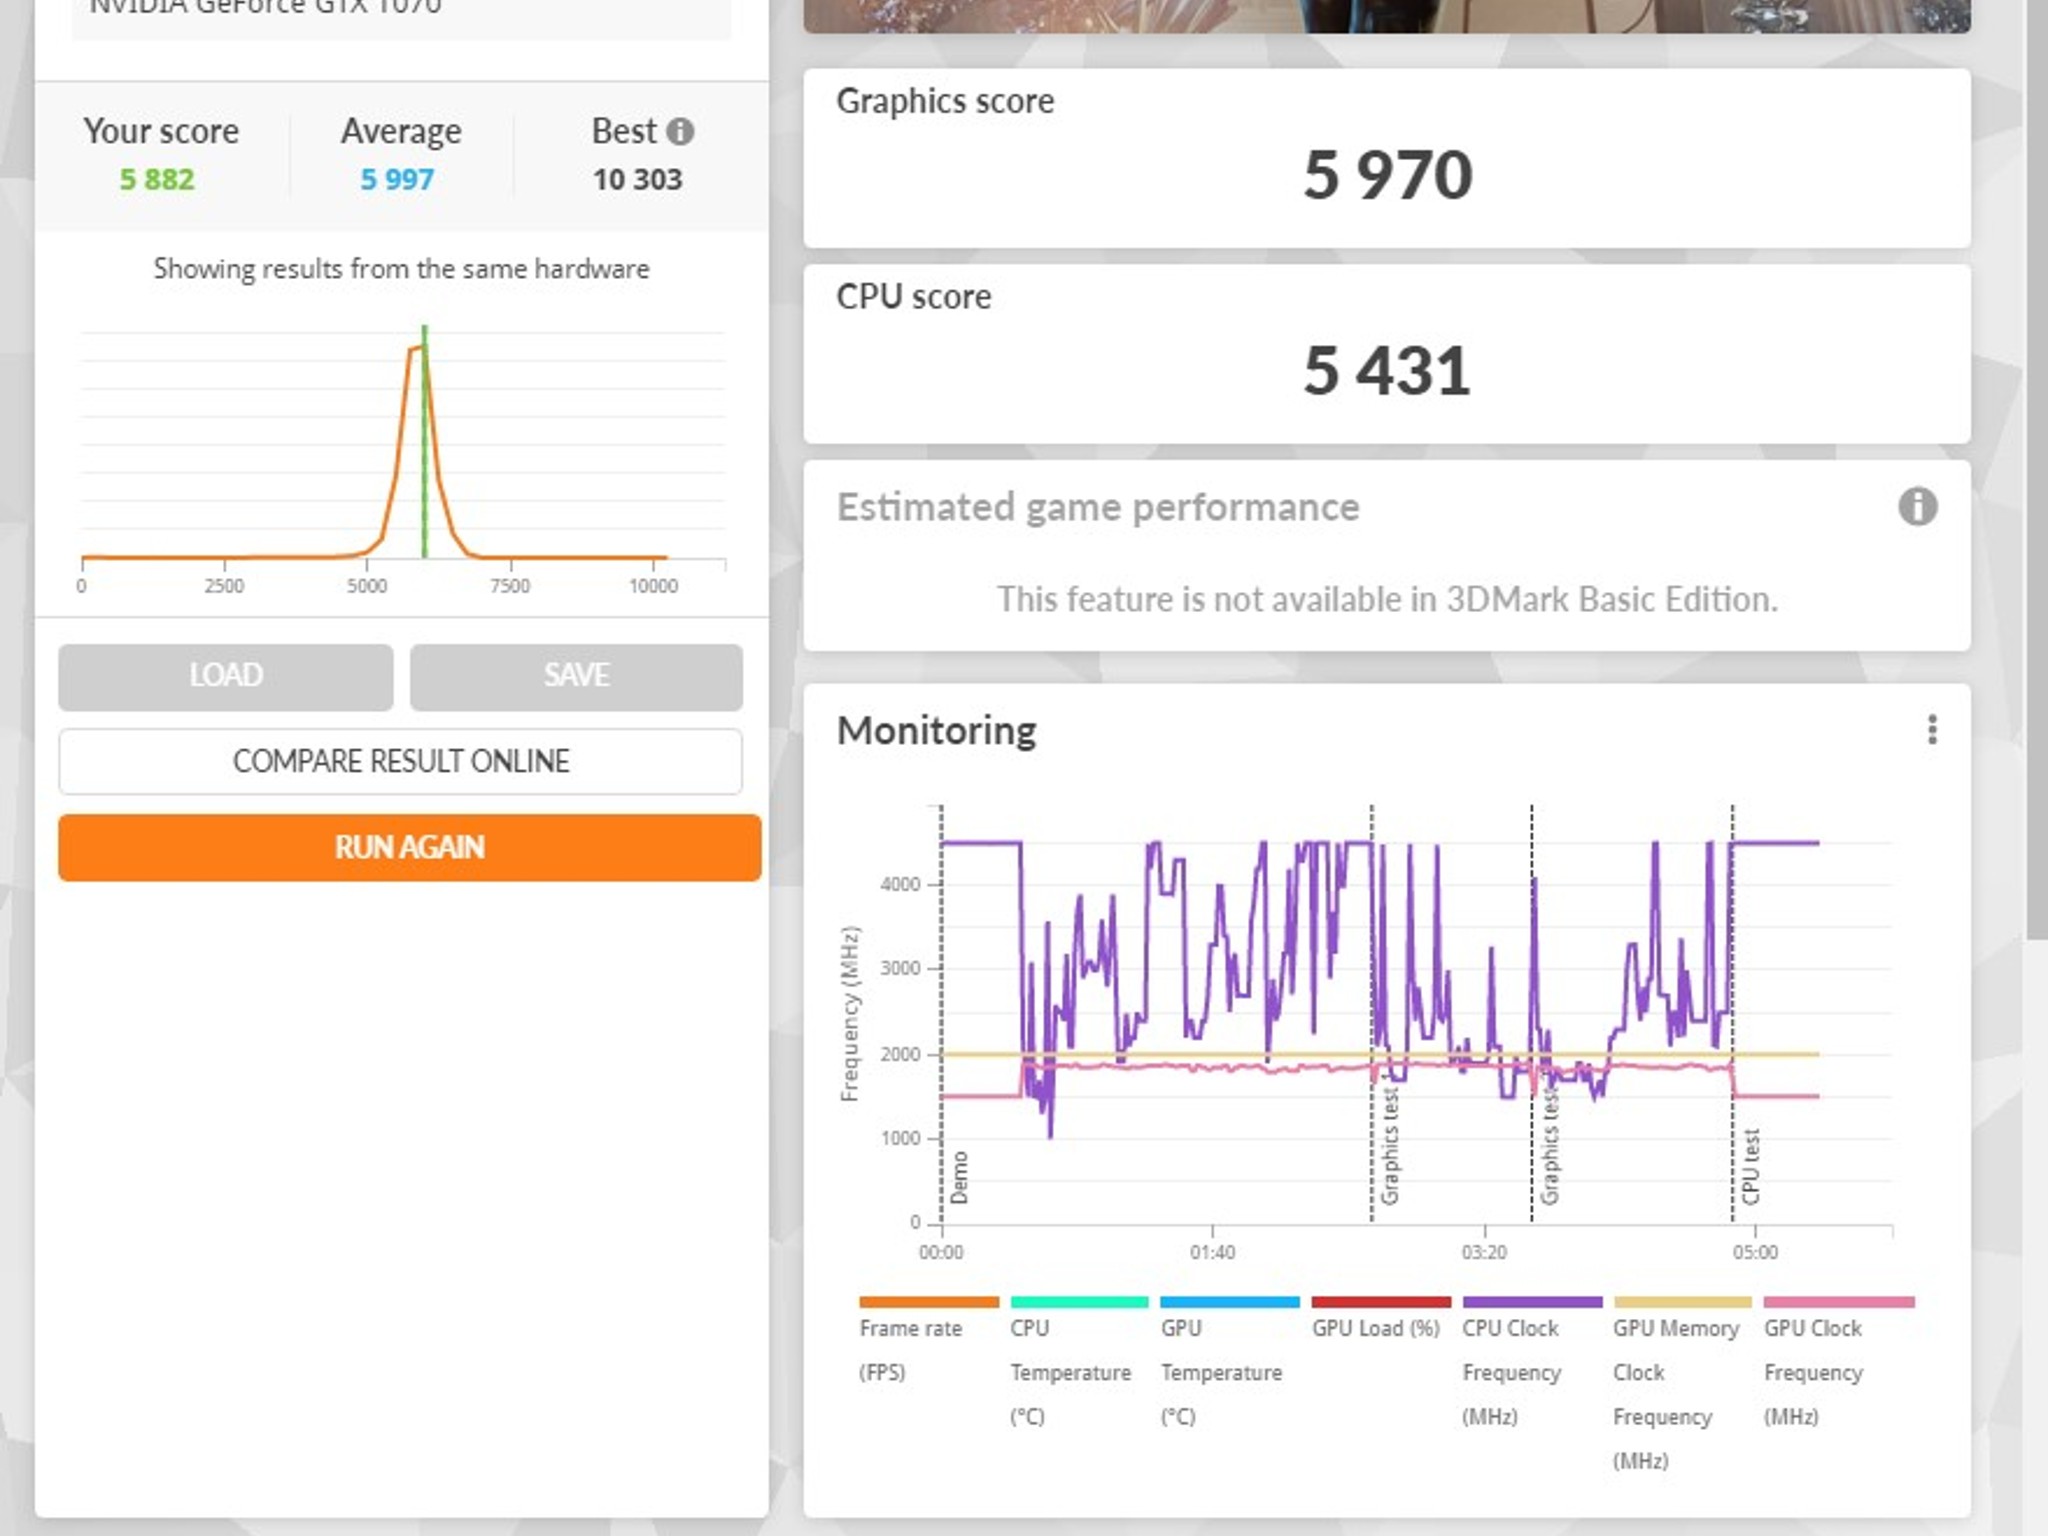Open COMPARE RESULT ONLINE

tap(400, 761)
